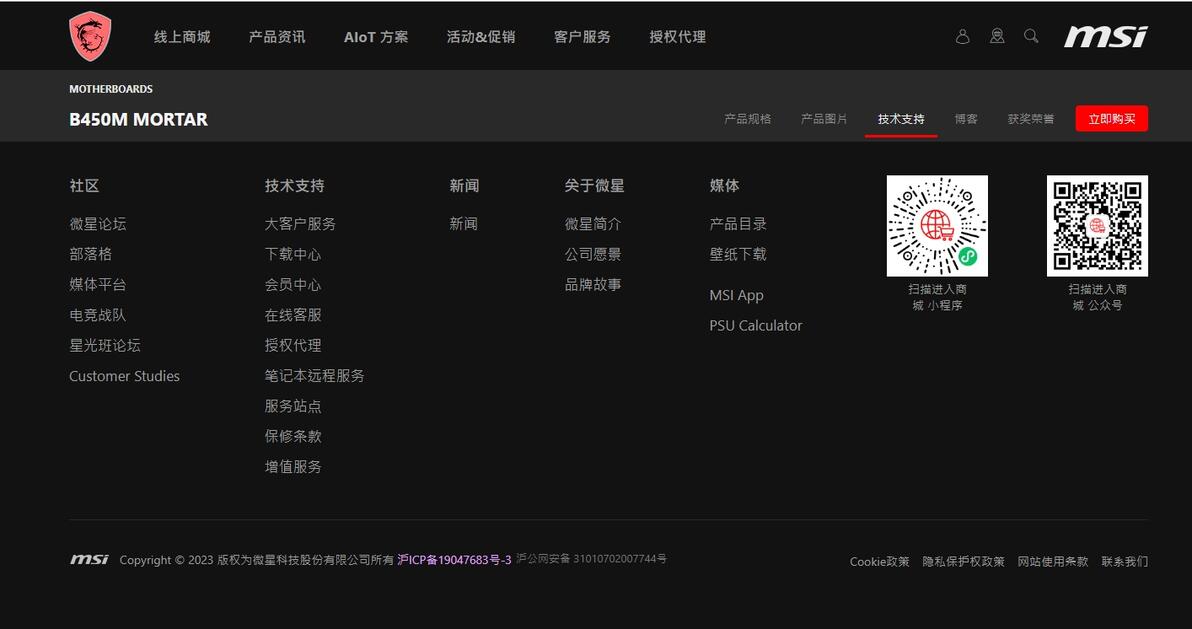Click the 社区 column heading
Screen dimensions: 1192x629
[84, 186]
